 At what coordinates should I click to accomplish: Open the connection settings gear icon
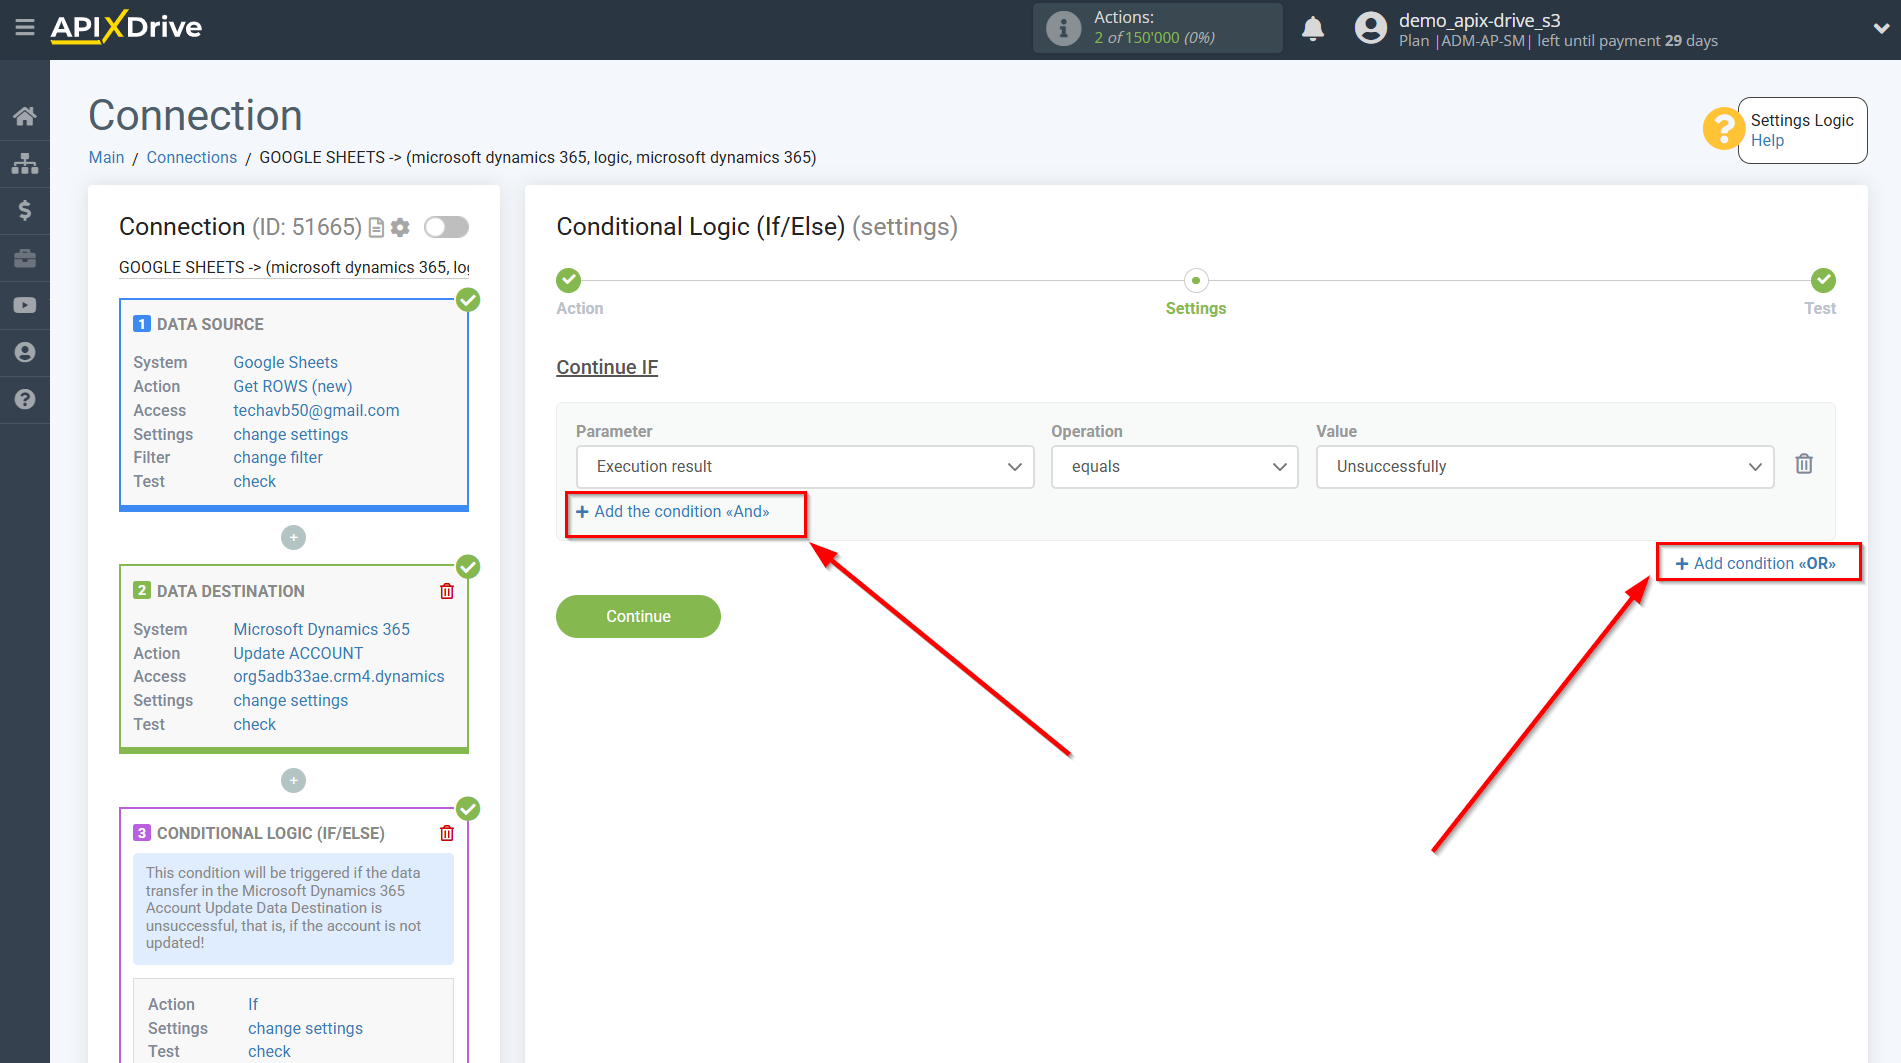400,228
